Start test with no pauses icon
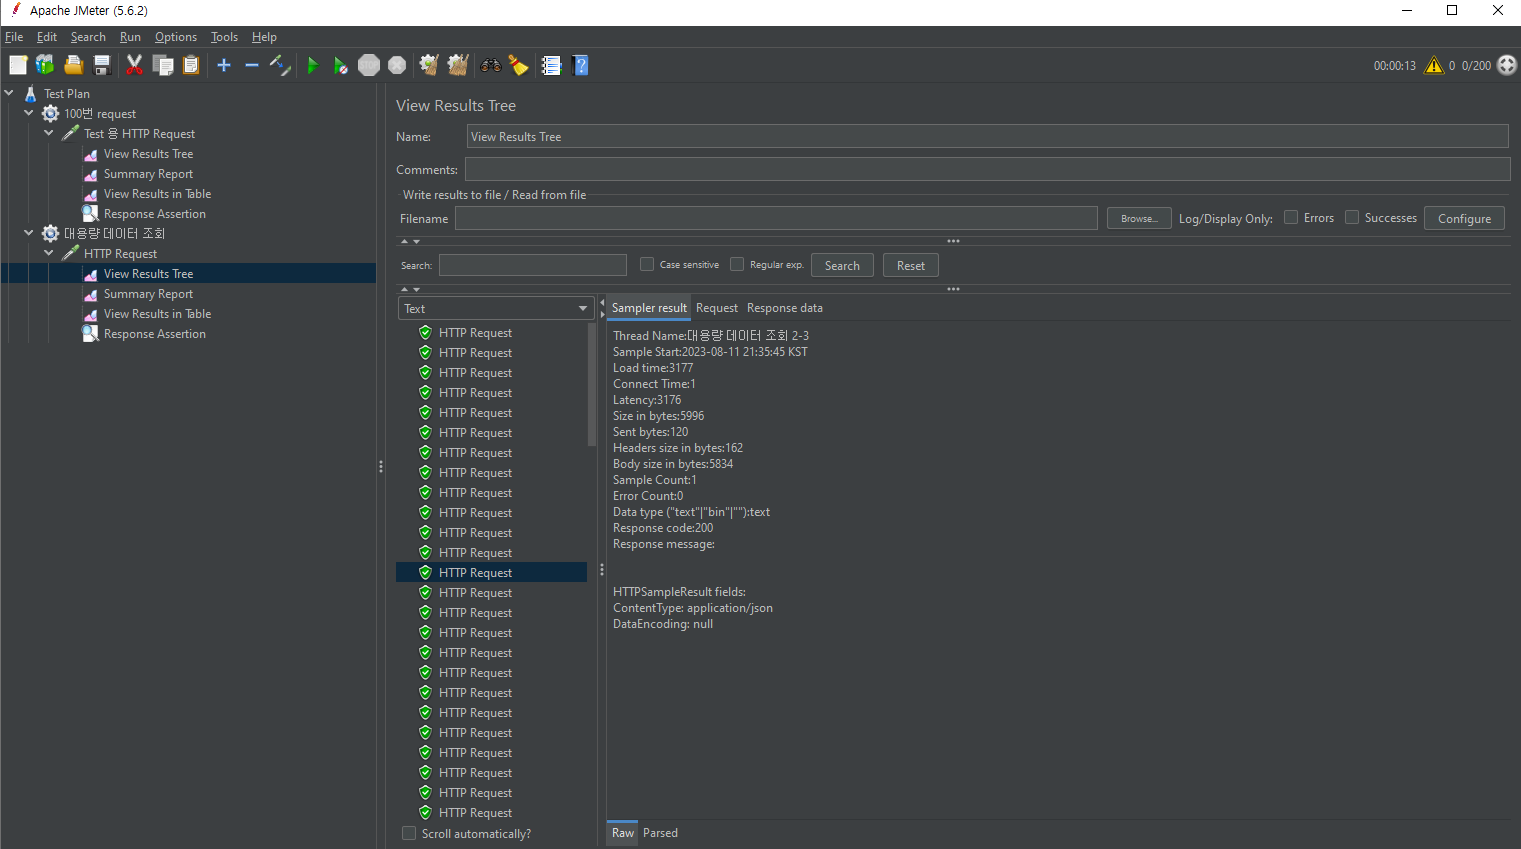1521x849 pixels. 341,65
